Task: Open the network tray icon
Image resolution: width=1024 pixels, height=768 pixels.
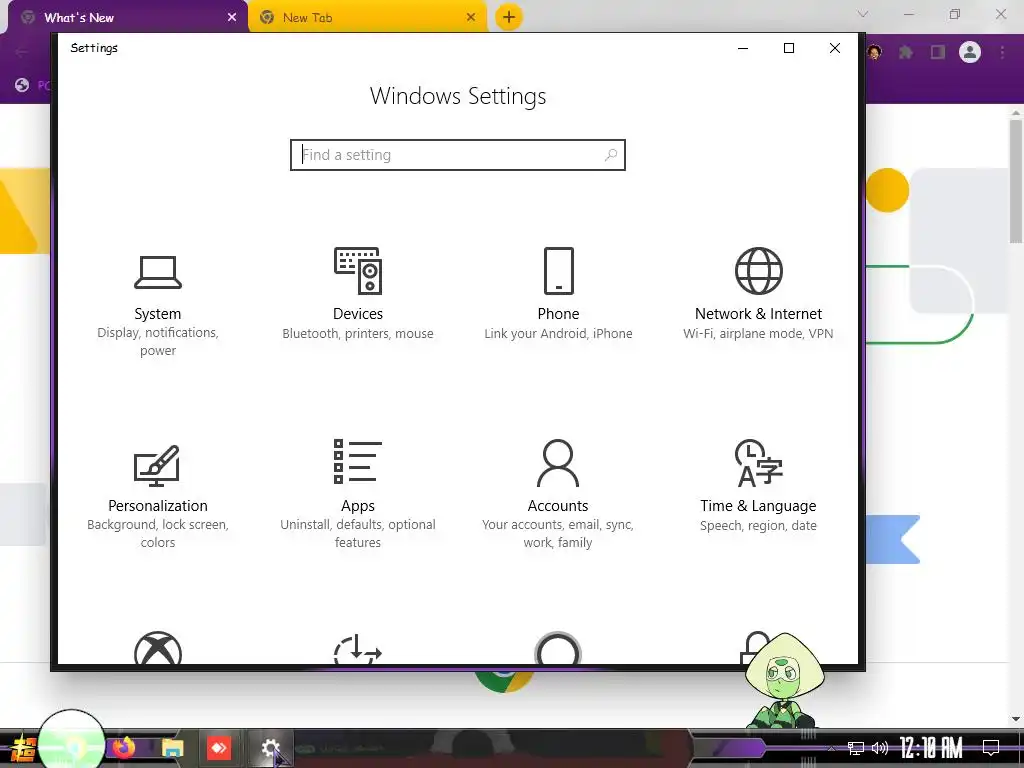Action: (856, 748)
